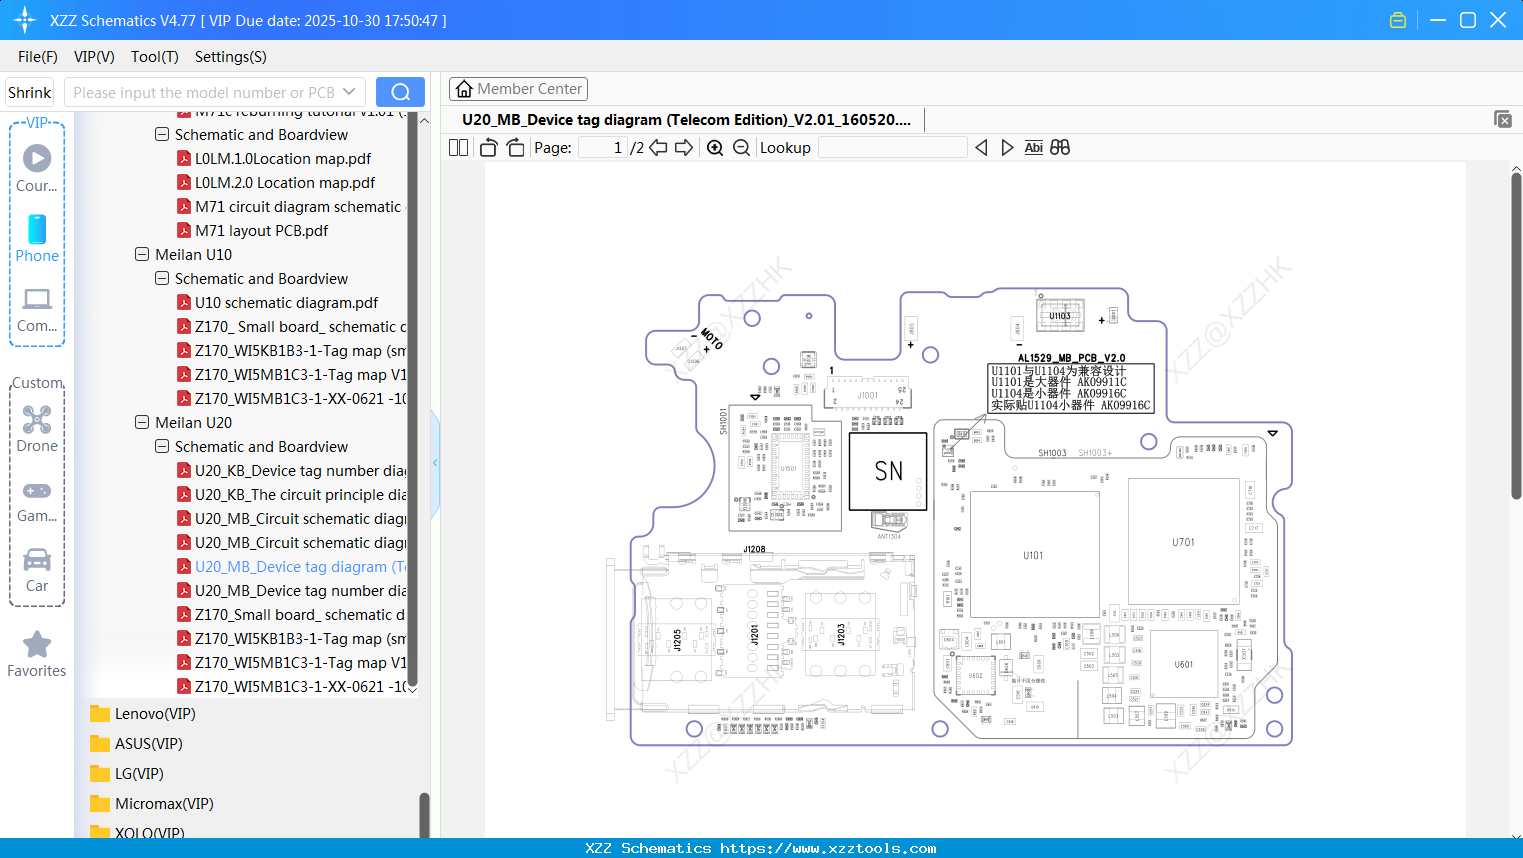The width and height of the screenshot is (1523, 858).
Task: Toggle the Shrink sidebar option
Action: 29,91
